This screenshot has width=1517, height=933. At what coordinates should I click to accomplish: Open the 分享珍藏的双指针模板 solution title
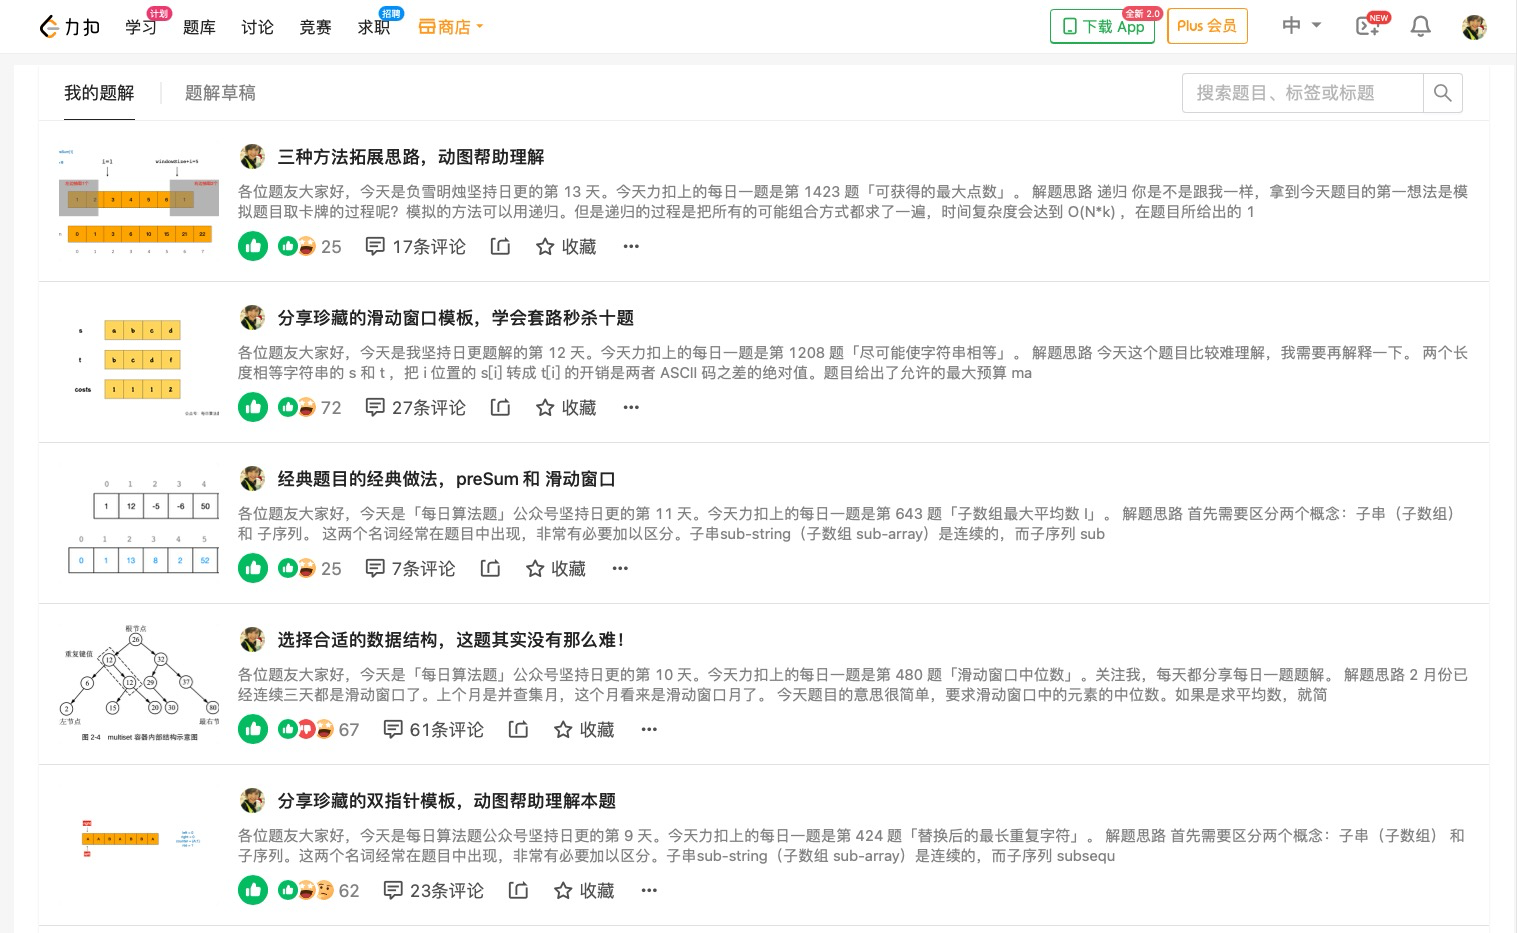[444, 801]
